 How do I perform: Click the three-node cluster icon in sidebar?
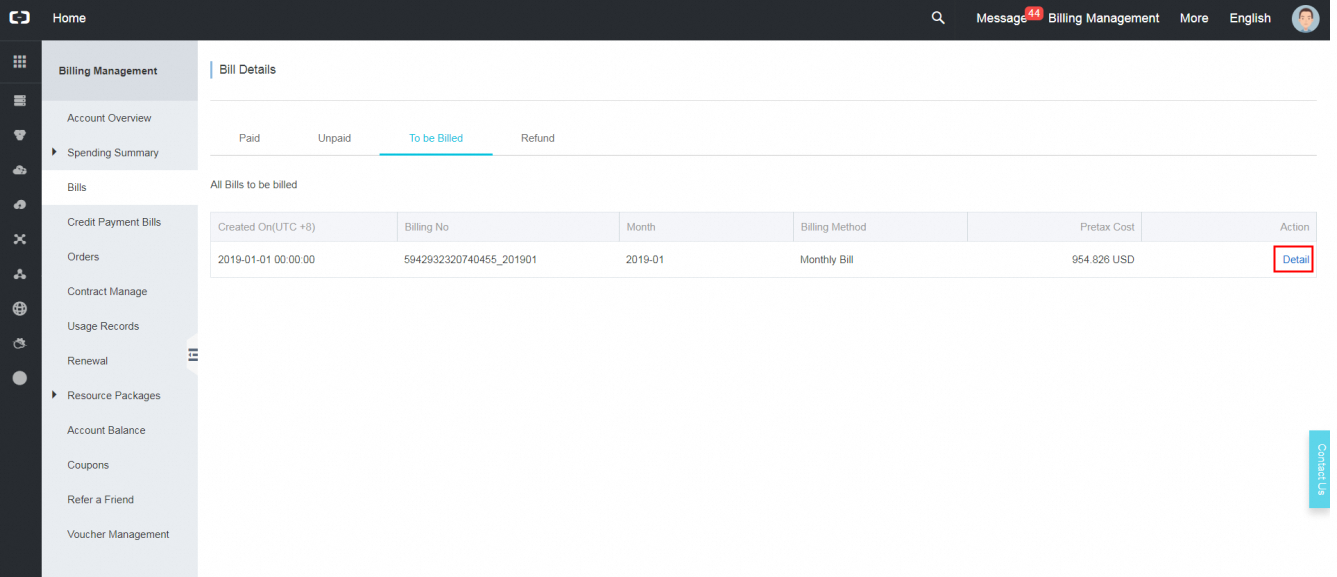[20, 274]
